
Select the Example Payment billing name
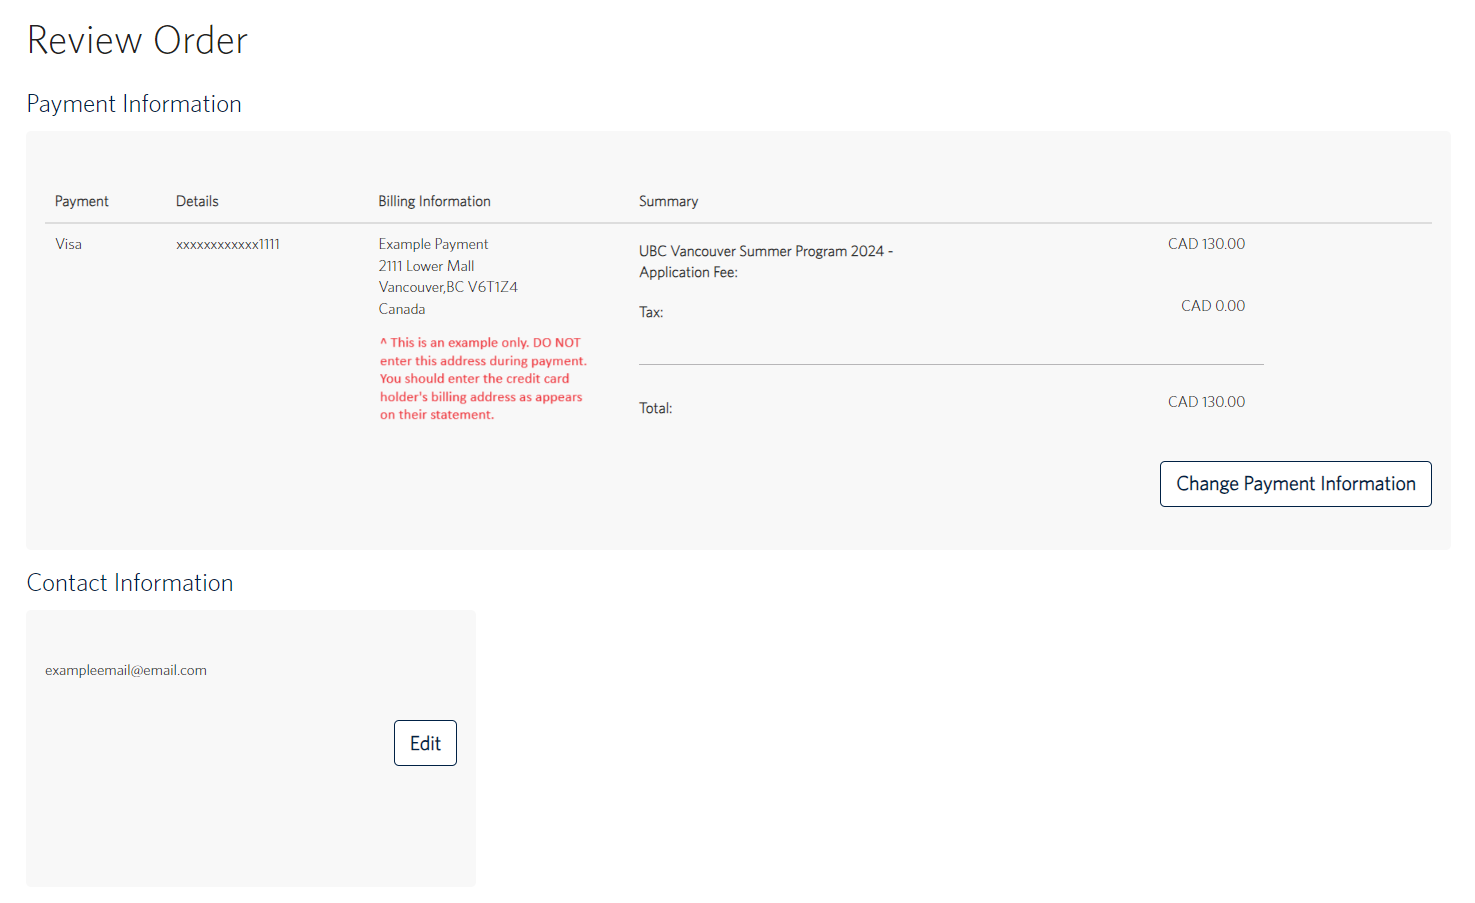tap(433, 244)
